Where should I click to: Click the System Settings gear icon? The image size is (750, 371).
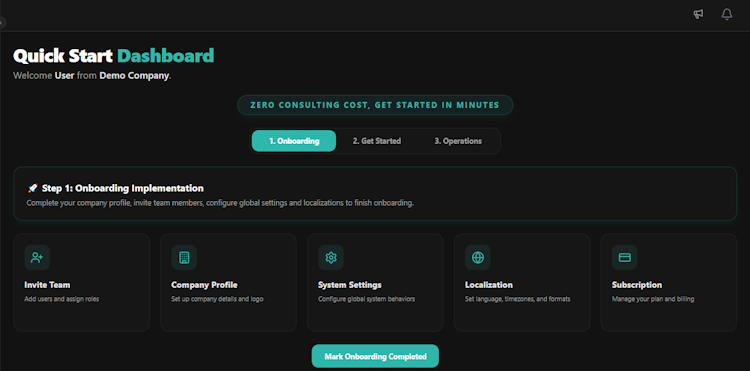331,258
